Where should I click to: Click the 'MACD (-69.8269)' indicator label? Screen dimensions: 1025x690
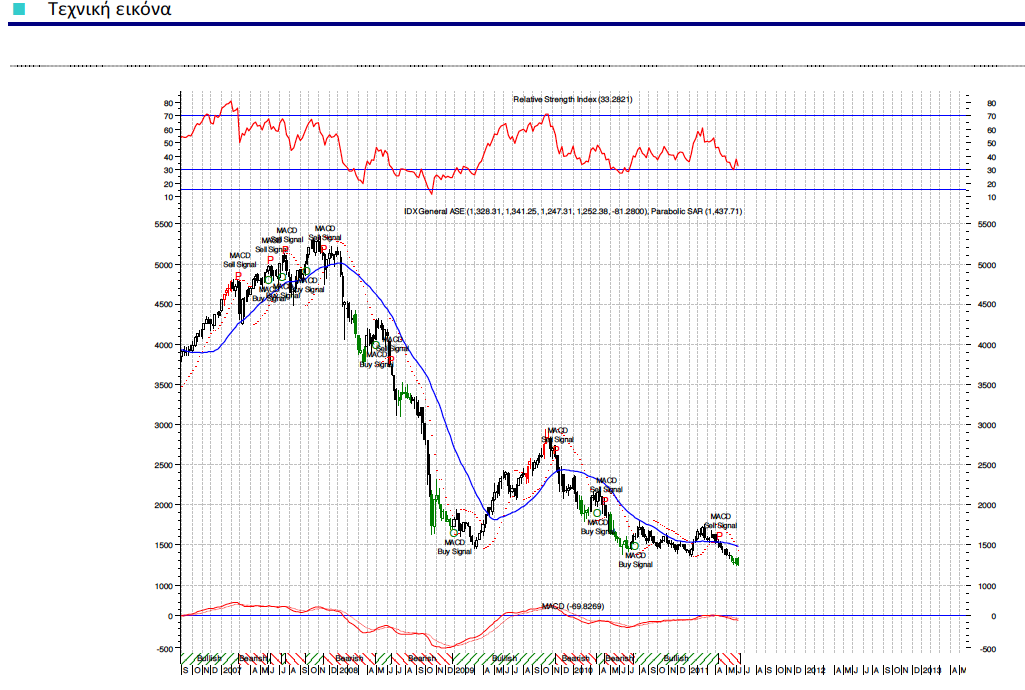[x=573, y=606]
